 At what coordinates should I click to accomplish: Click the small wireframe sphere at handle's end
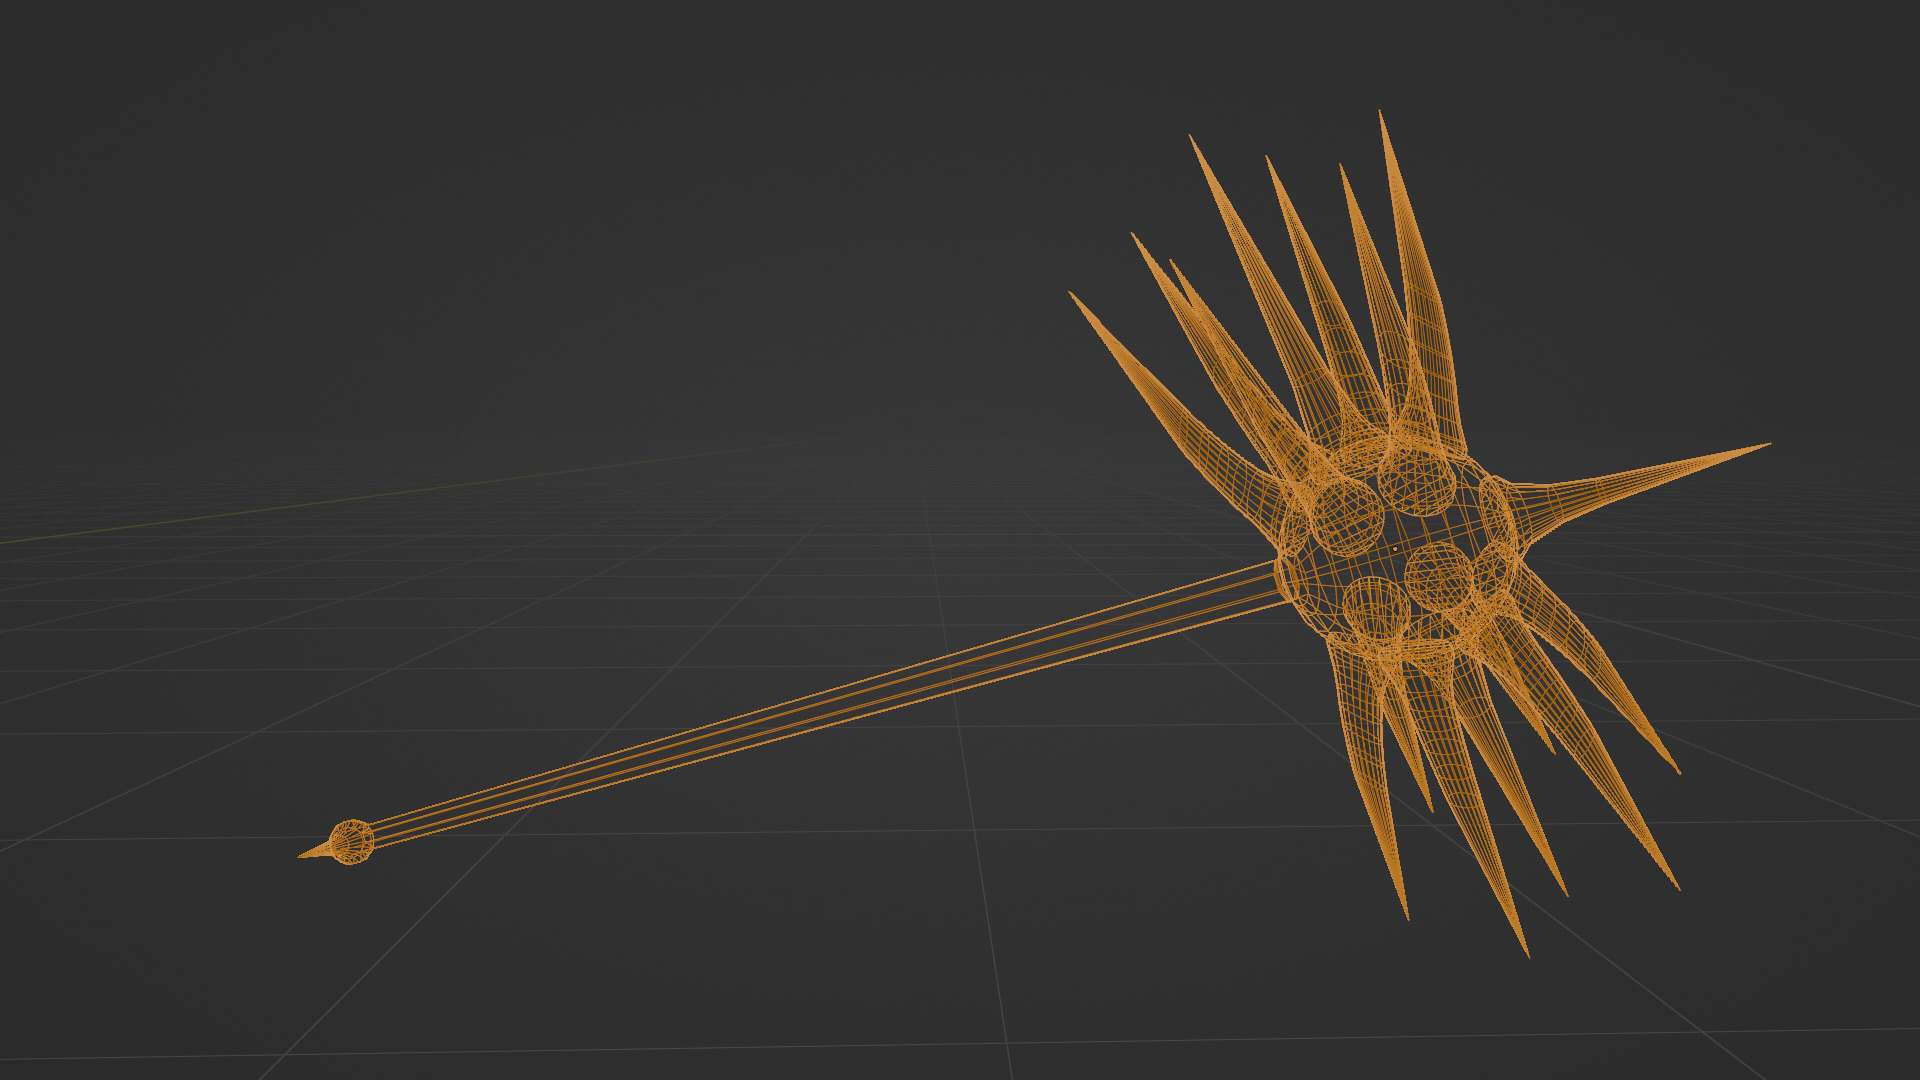click(351, 842)
